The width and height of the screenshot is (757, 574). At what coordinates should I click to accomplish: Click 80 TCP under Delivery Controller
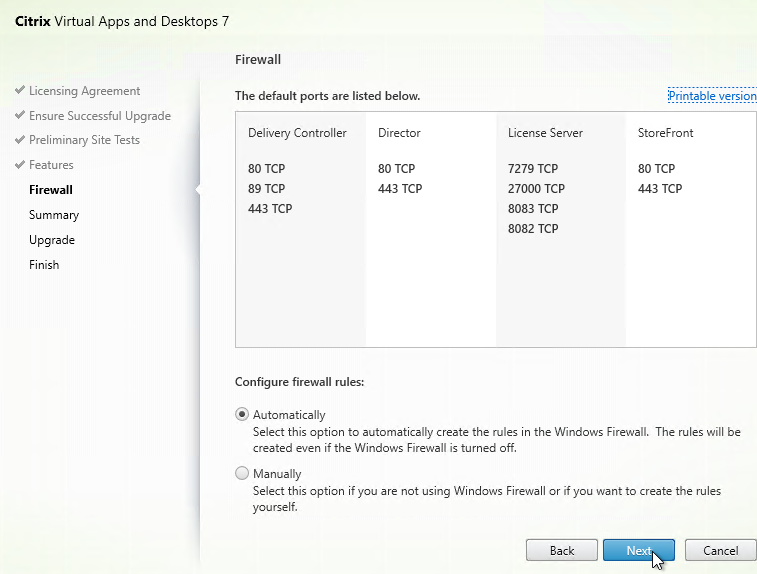coord(266,168)
